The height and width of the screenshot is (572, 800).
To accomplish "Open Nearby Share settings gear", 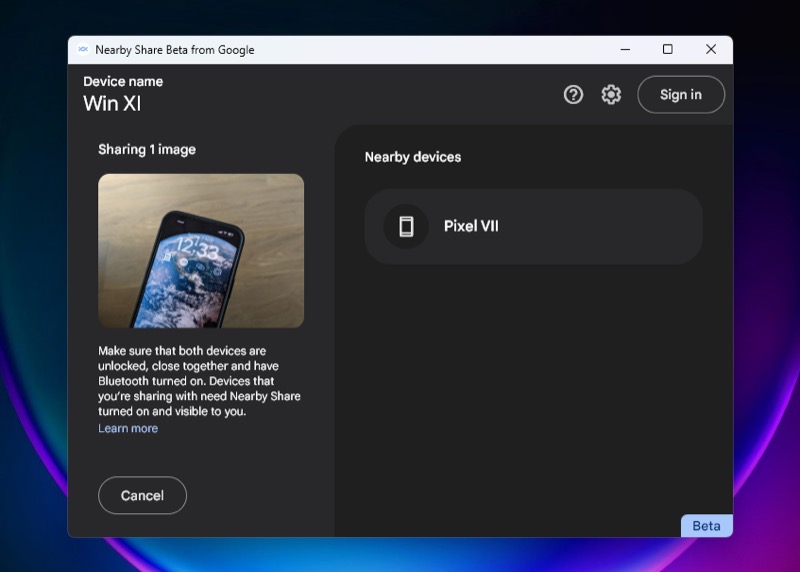I will pos(611,94).
